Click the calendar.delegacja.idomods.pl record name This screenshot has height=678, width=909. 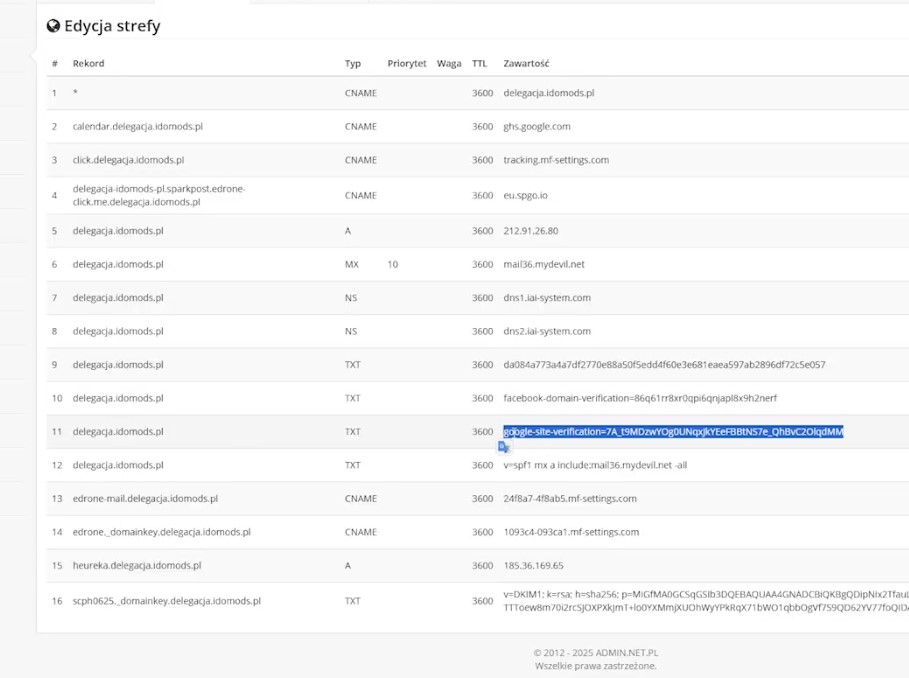pos(137,127)
